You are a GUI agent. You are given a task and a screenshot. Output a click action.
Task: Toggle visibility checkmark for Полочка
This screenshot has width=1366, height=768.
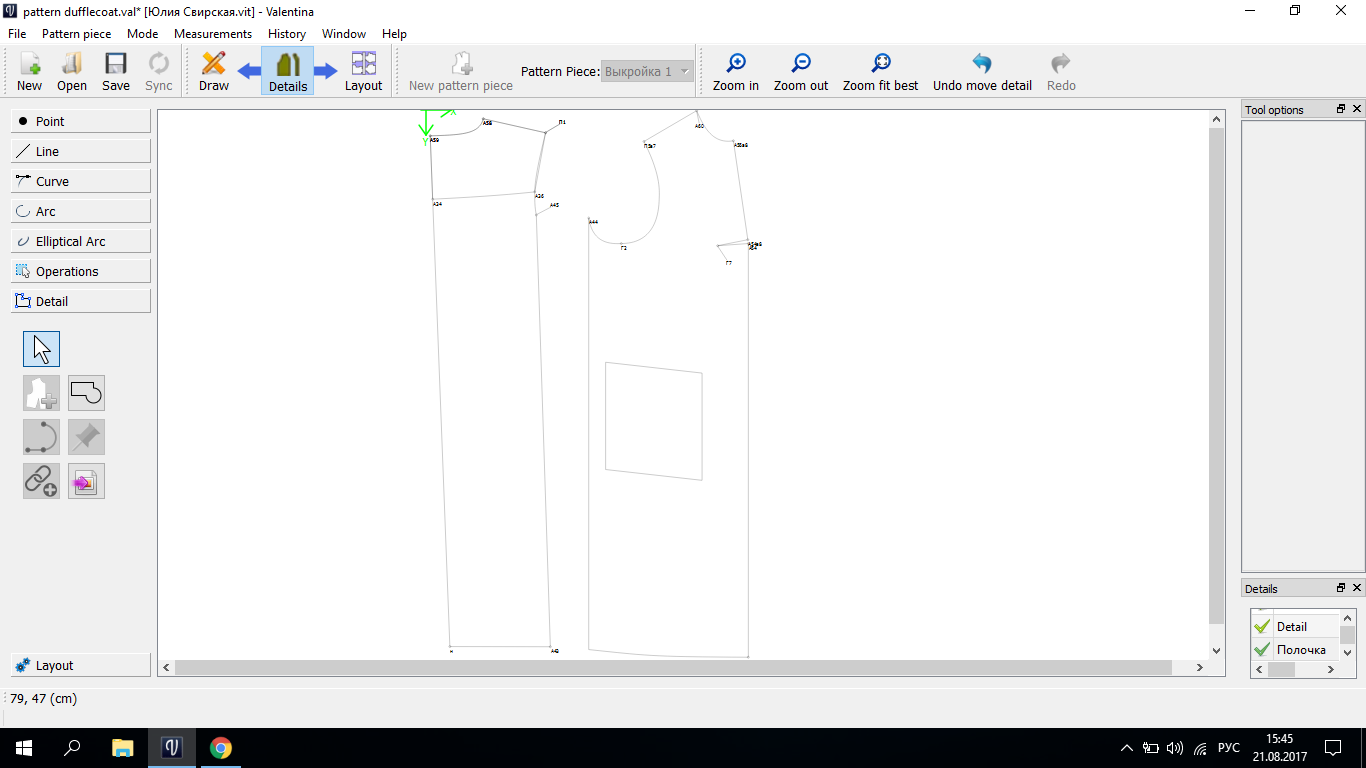pos(1262,650)
